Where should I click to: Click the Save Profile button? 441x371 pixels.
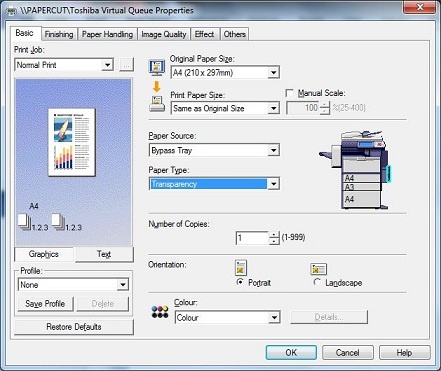pos(45,304)
